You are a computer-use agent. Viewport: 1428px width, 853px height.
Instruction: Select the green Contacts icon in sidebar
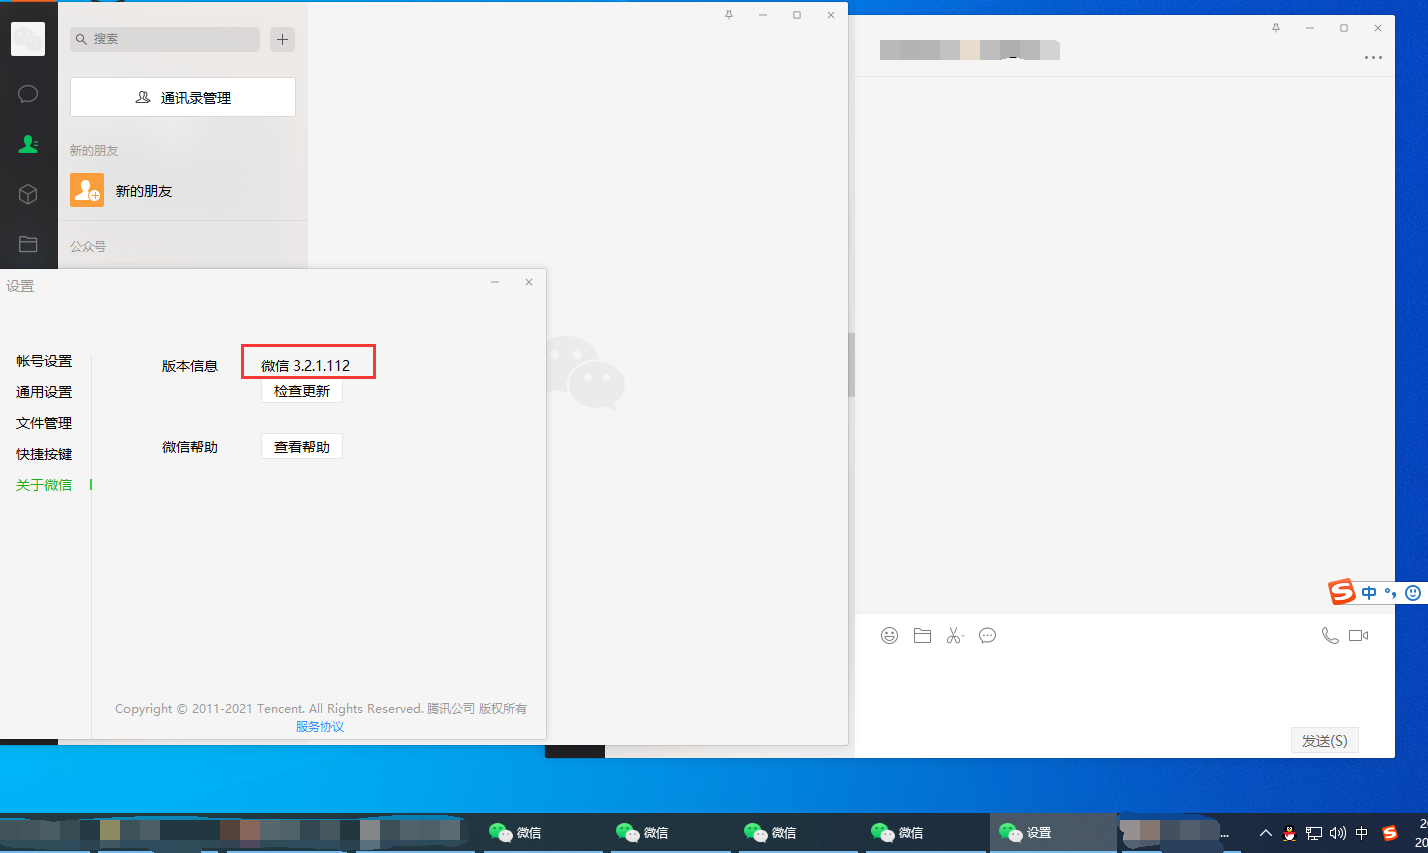[x=28, y=144]
